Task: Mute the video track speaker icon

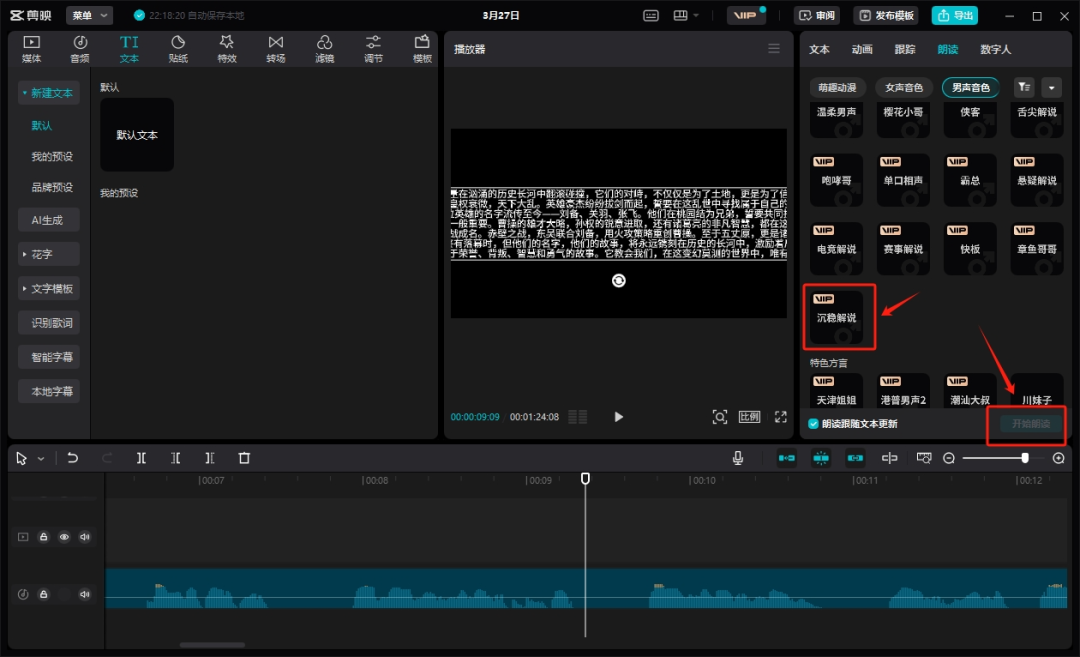Action: pyautogui.click(x=85, y=536)
